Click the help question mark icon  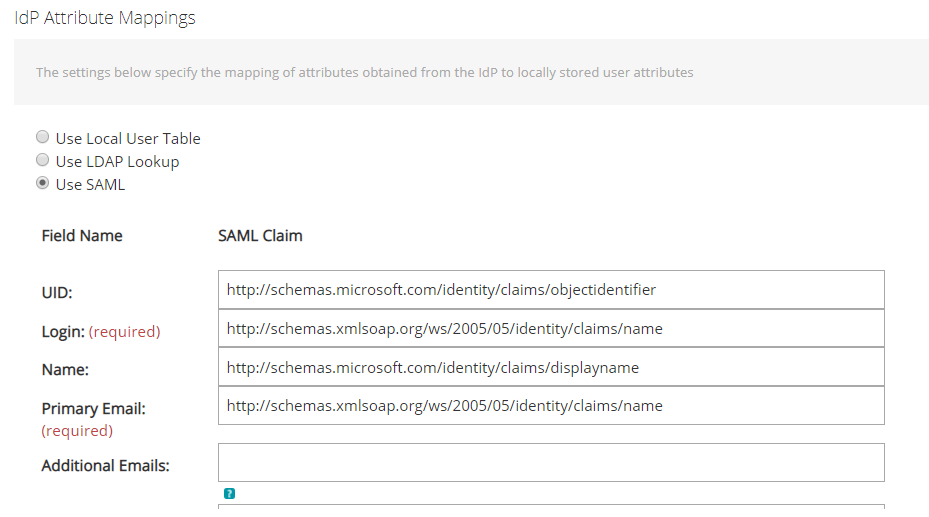click(229, 493)
